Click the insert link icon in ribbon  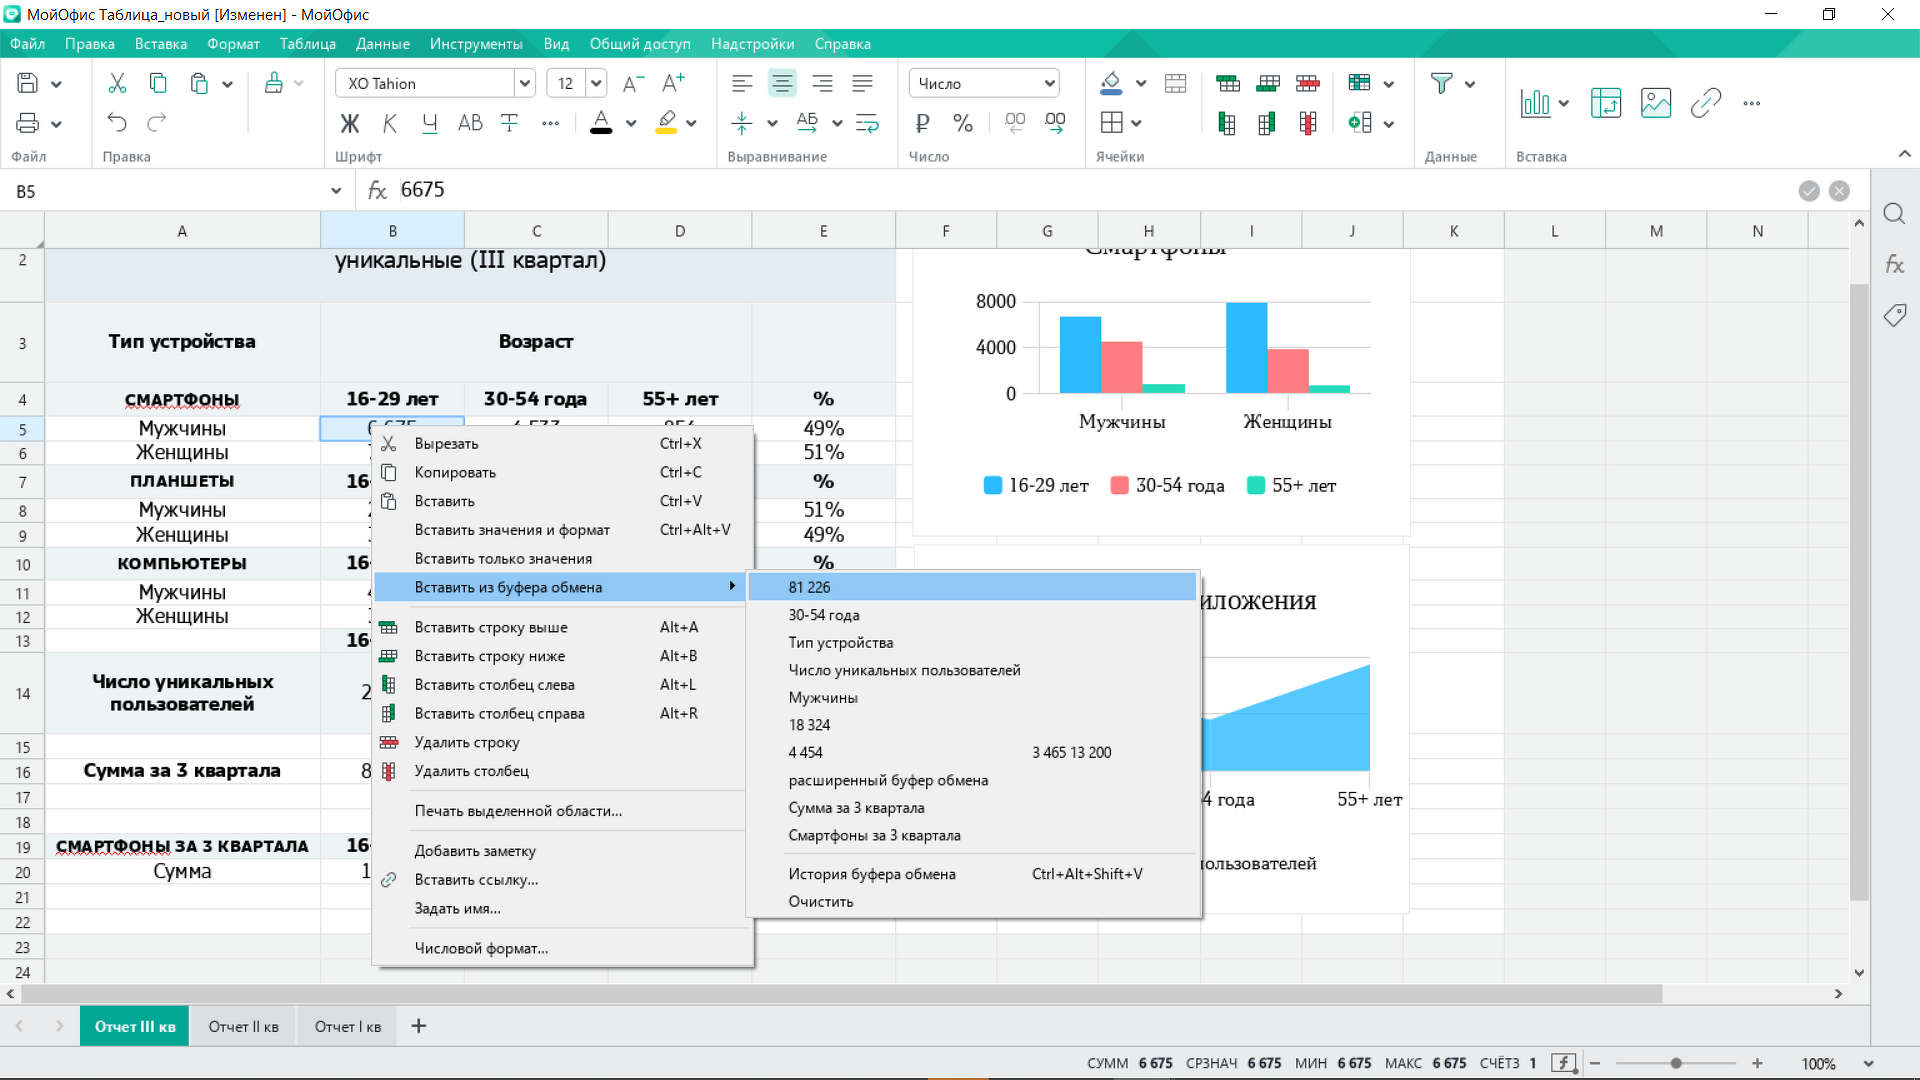point(1706,103)
